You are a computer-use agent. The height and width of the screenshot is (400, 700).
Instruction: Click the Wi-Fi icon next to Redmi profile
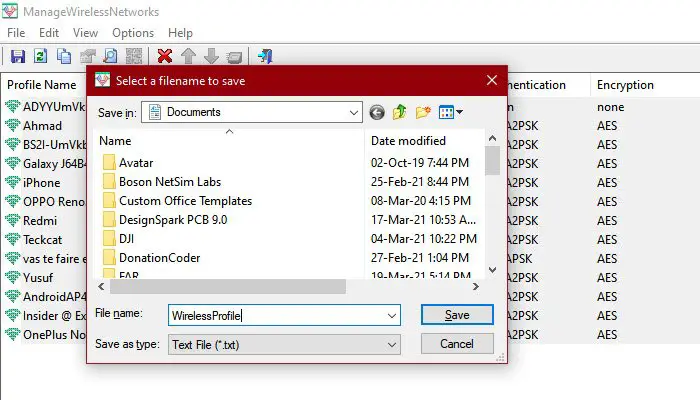pos(12,221)
